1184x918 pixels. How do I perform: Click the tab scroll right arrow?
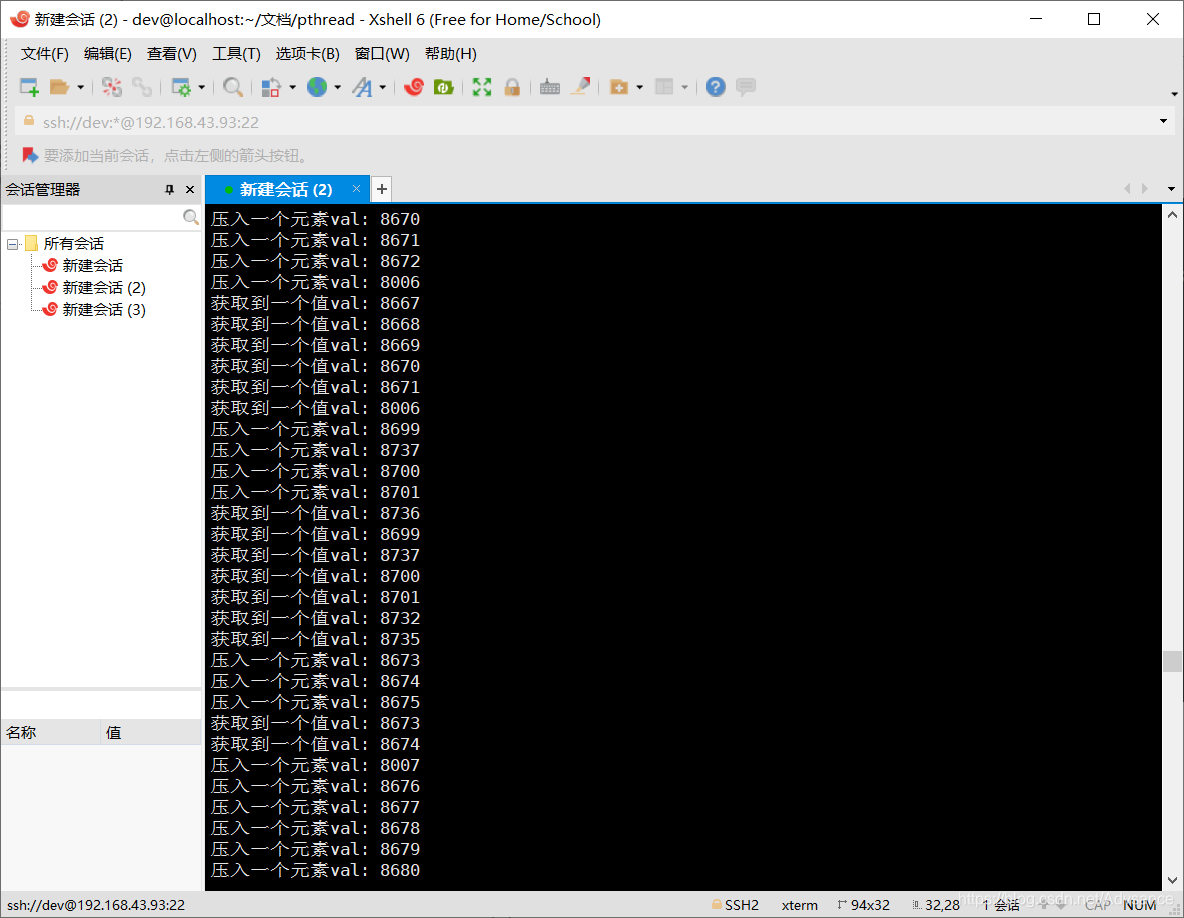tap(1145, 189)
